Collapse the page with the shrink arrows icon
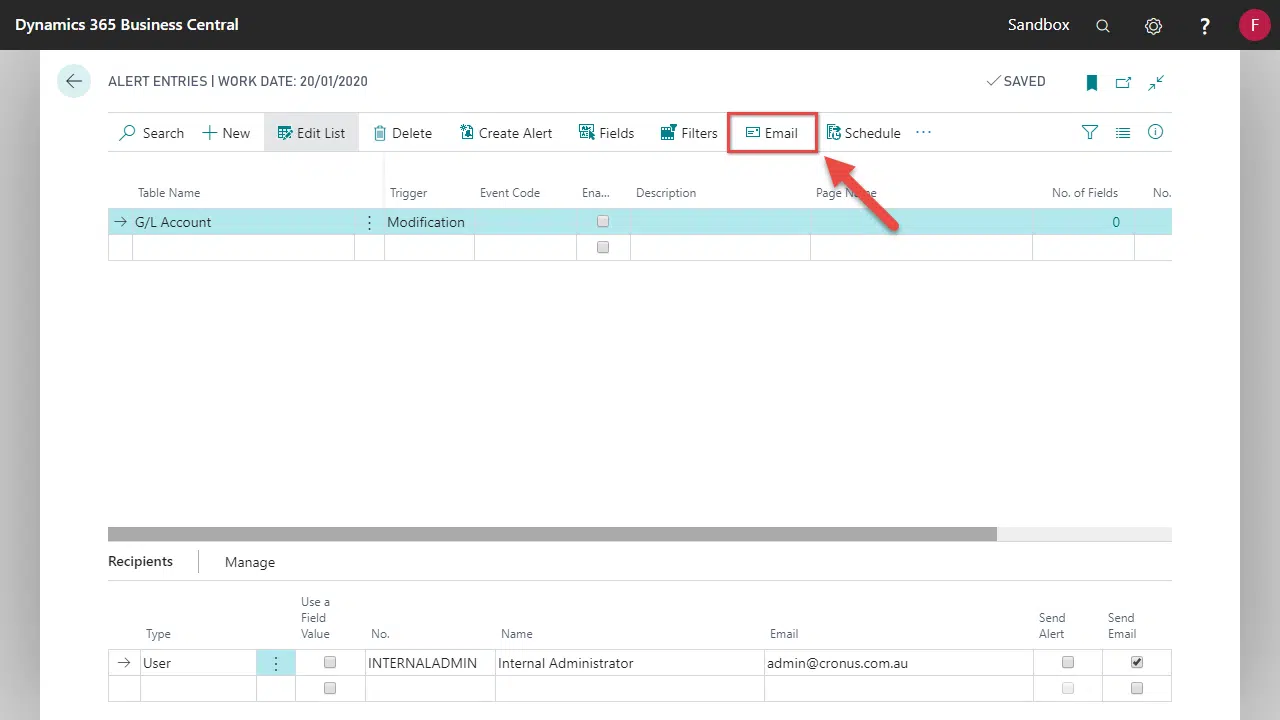 (x=1156, y=83)
